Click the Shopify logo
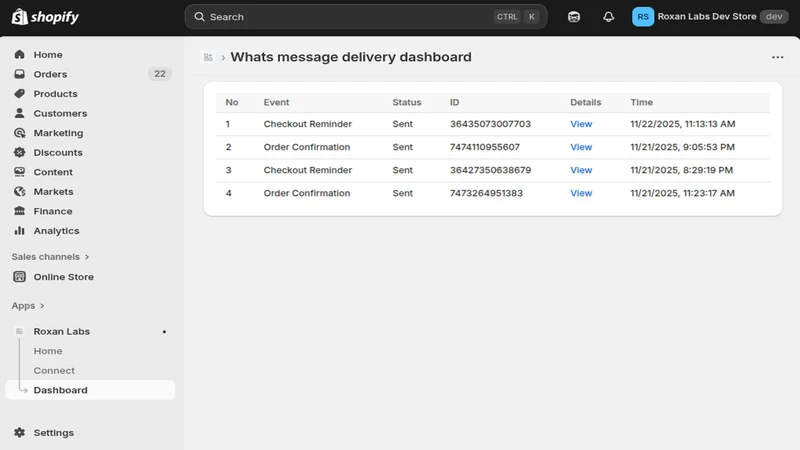The image size is (800, 450). [45, 17]
